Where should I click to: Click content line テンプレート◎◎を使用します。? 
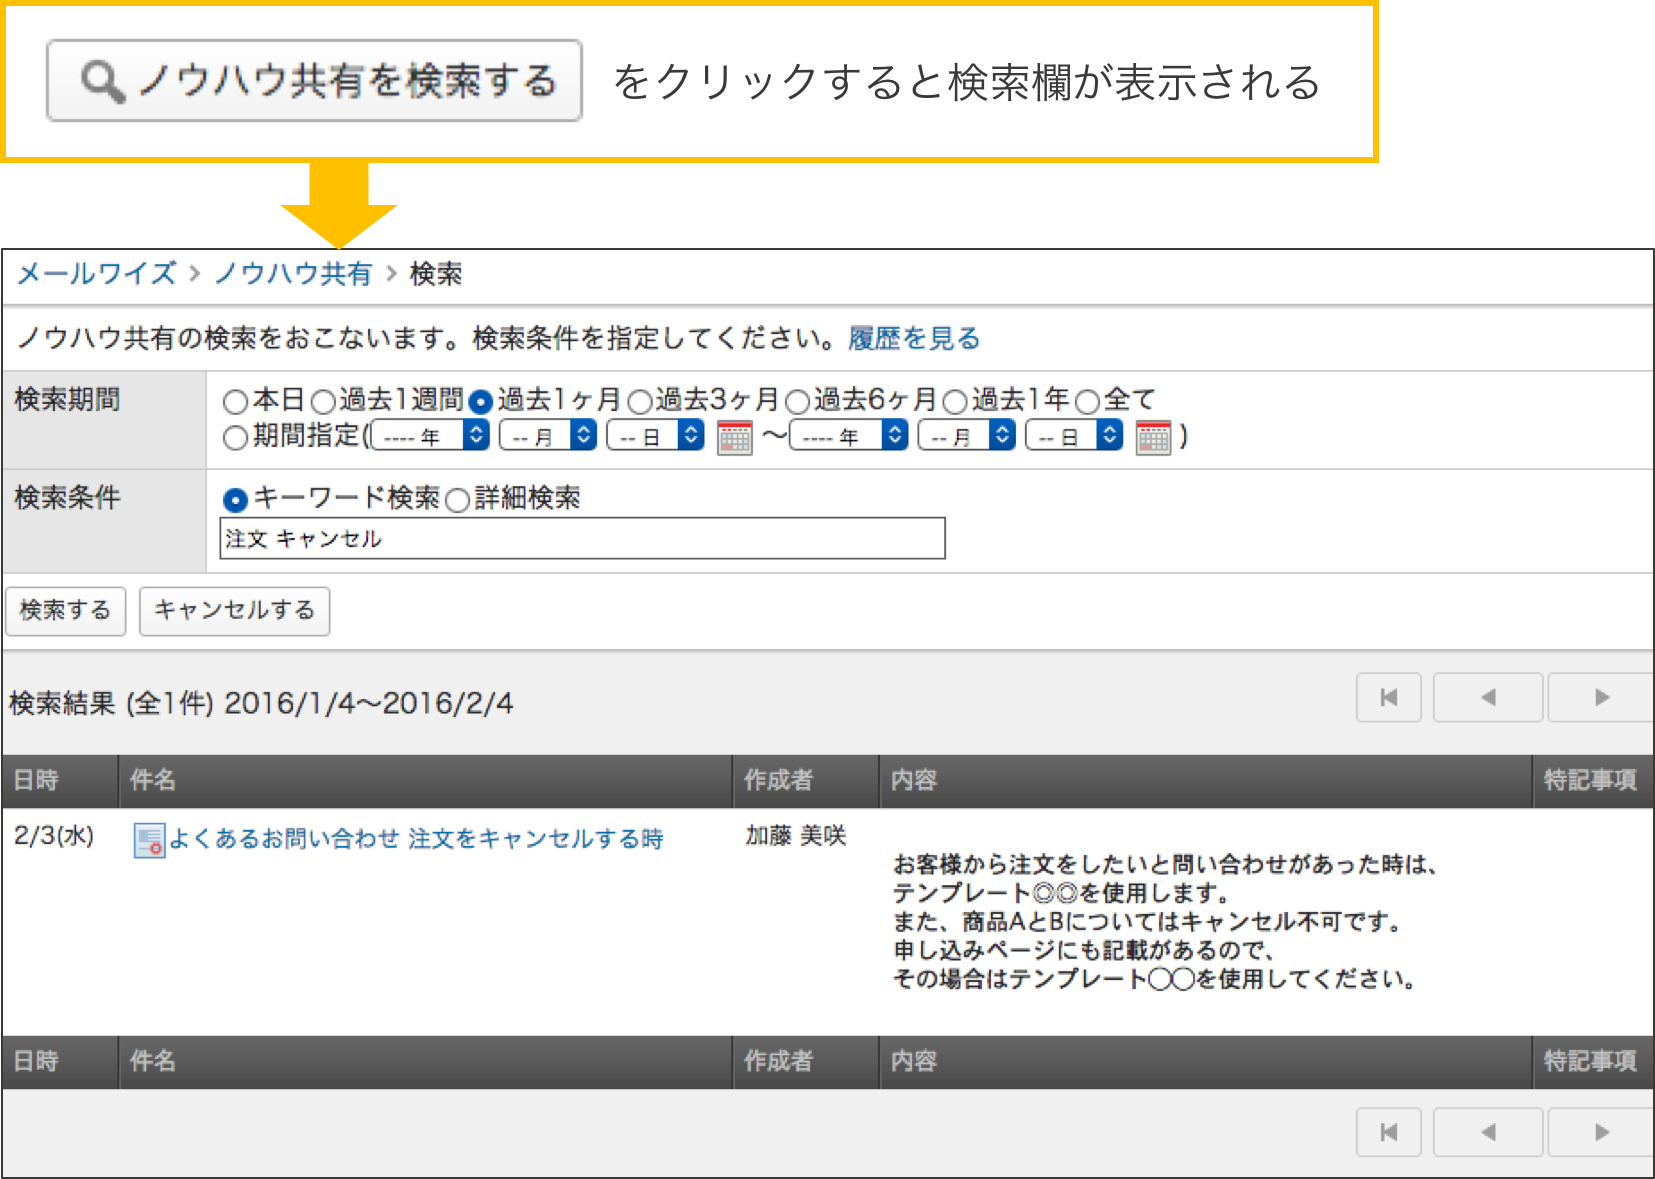click(1062, 893)
